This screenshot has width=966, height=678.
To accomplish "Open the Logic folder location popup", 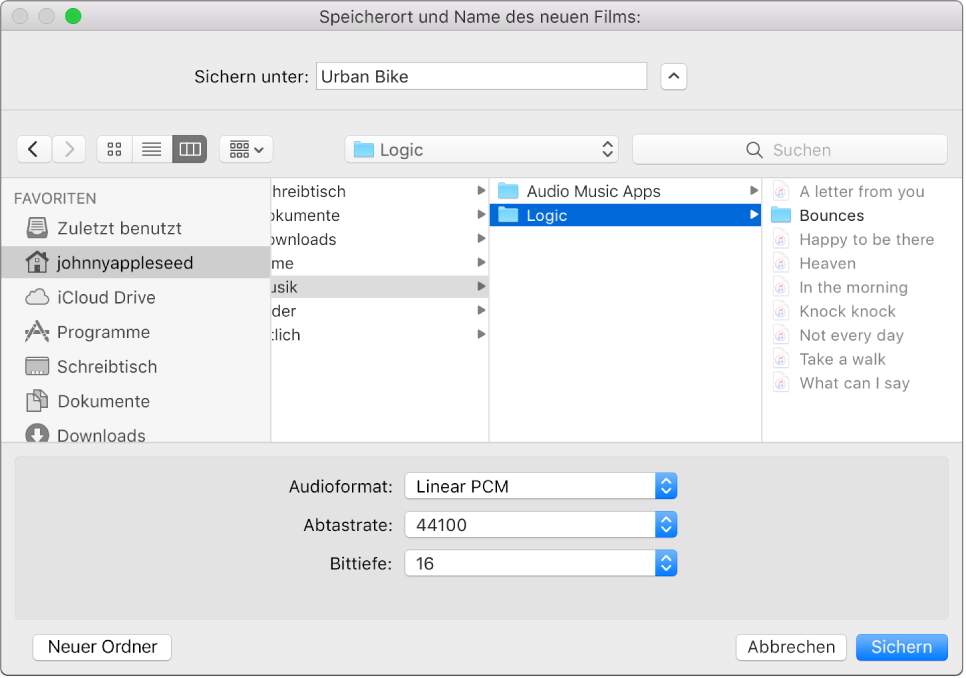I will coord(482,150).
